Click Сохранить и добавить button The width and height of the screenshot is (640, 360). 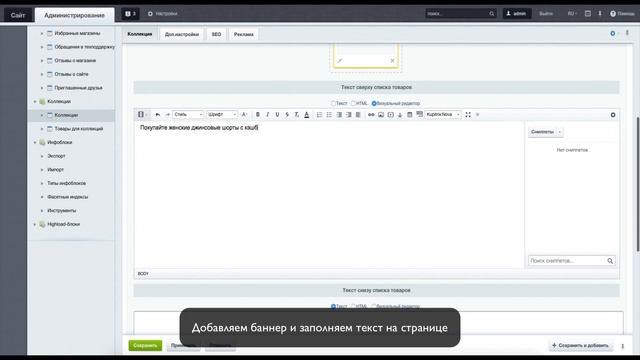coord(580,345)
